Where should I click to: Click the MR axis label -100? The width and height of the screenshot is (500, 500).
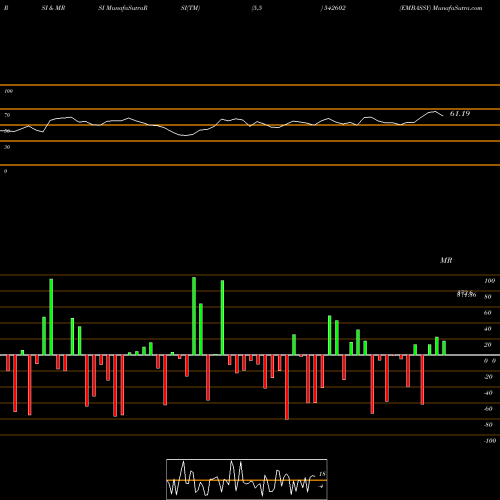(x=490, y=441)
